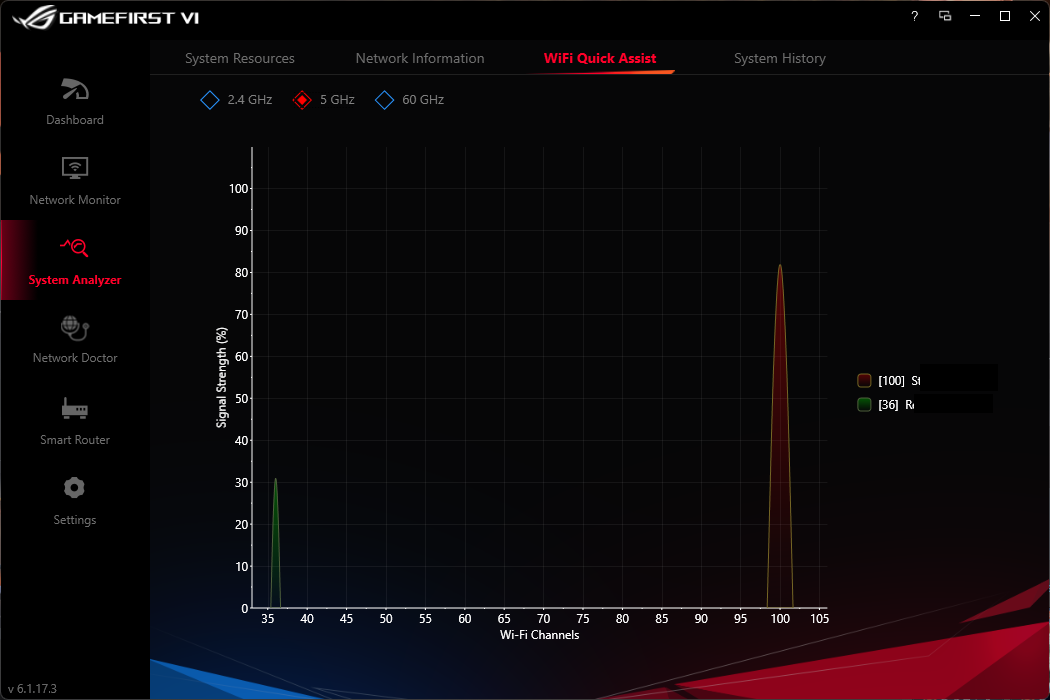Screen dimensions: 1050x700
Task: Switch to Network Information tab
Action: 420,58
